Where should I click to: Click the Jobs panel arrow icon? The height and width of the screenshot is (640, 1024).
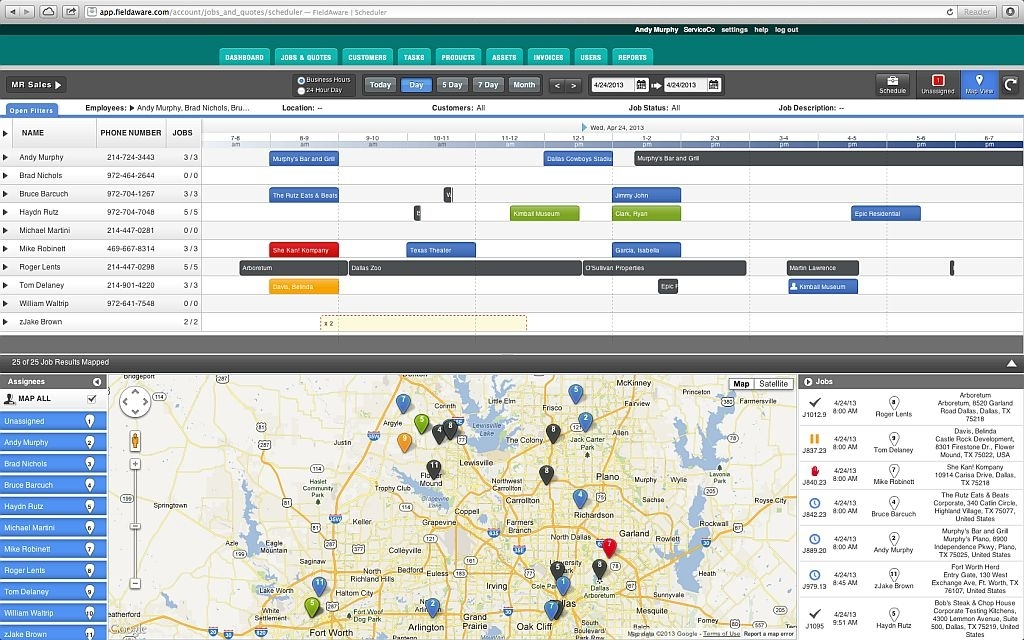pos(808,381)
